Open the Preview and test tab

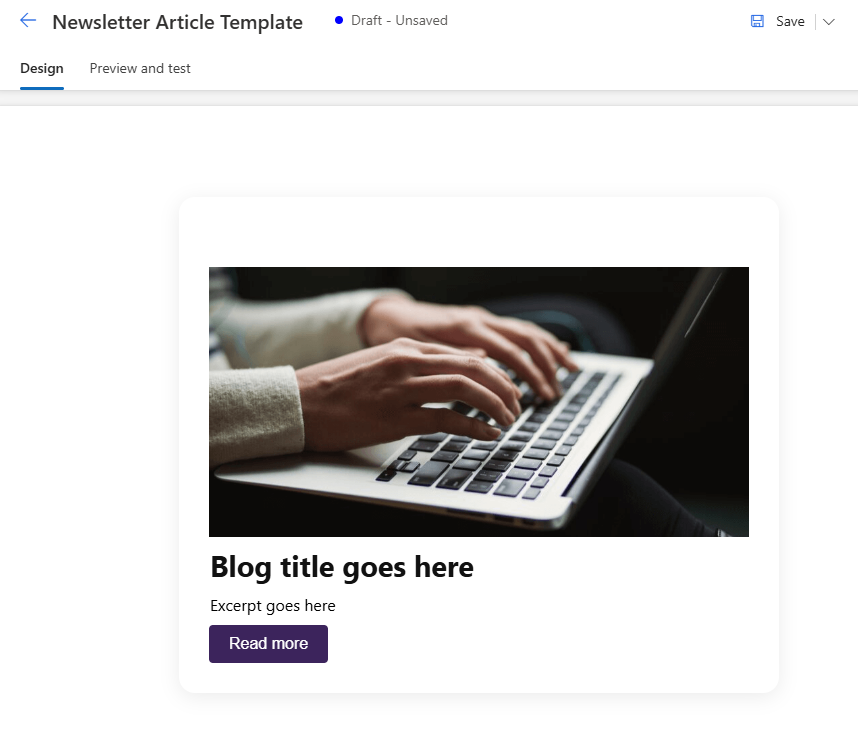pos(140,68)
